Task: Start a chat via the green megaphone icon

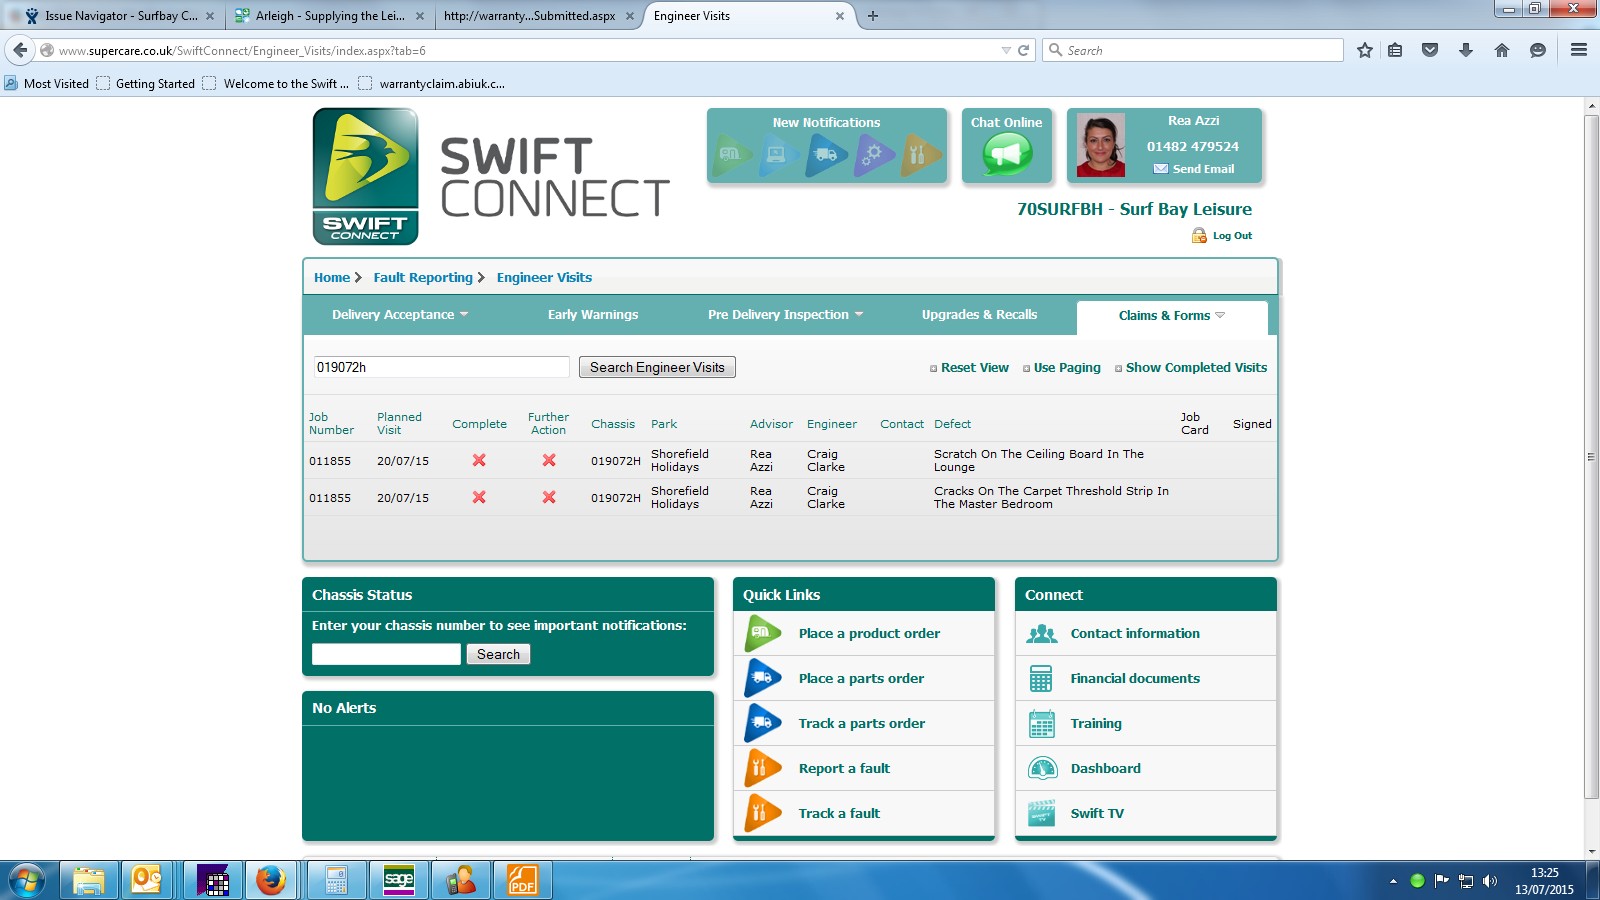Action: (x=1006, y=154)
